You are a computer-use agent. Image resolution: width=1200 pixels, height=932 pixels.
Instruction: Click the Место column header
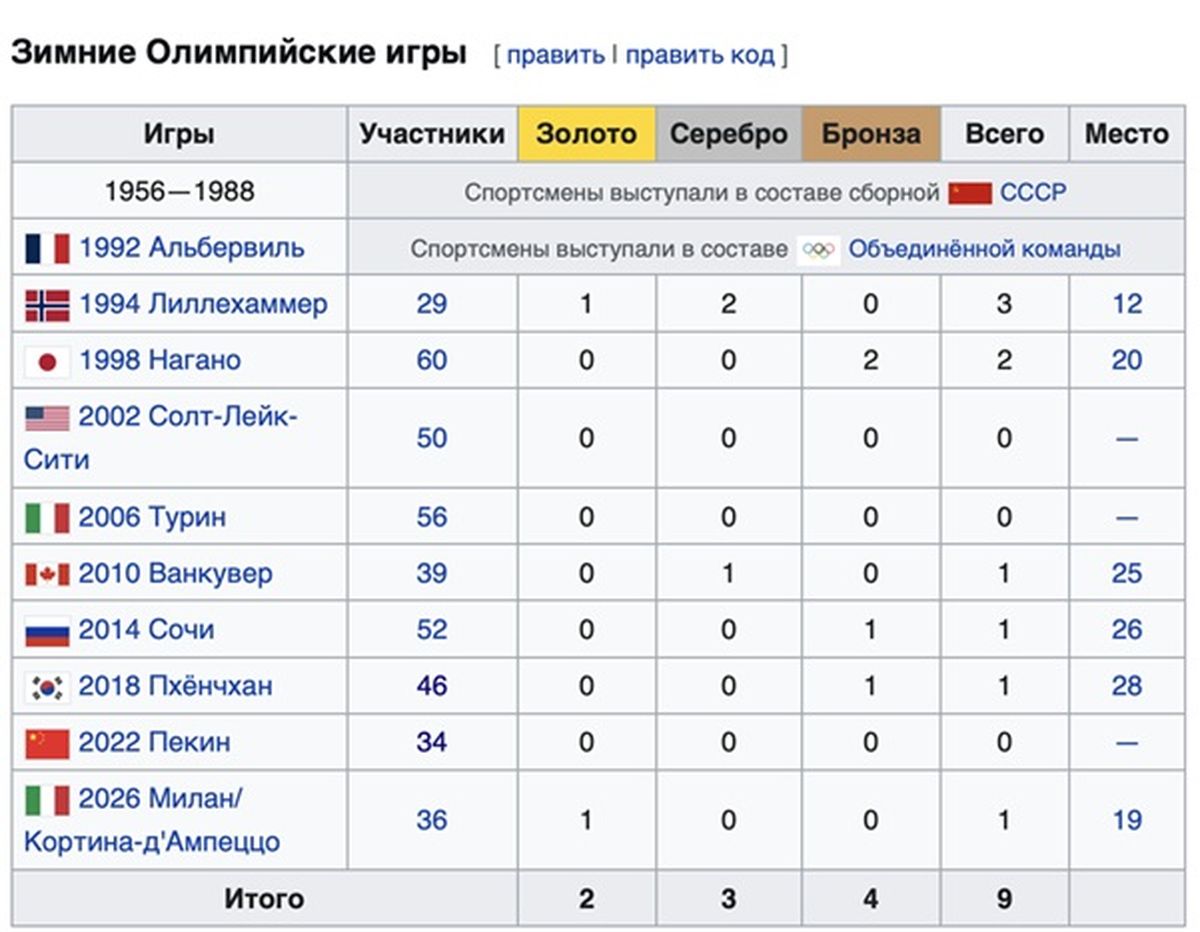(x=1127, y=134)
